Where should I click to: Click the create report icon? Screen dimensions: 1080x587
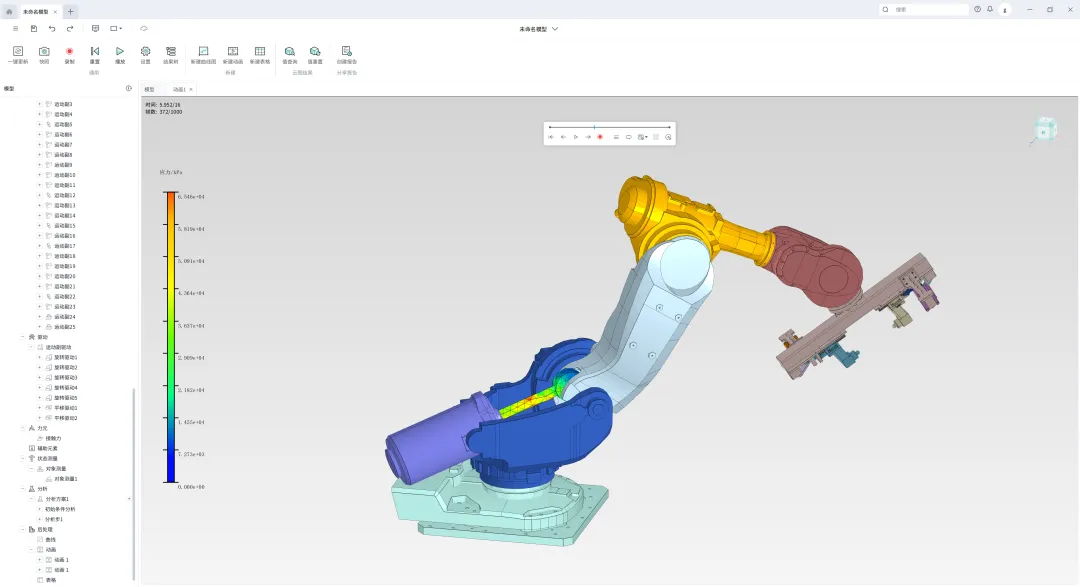pyautogui.click(x=346, y=52)
